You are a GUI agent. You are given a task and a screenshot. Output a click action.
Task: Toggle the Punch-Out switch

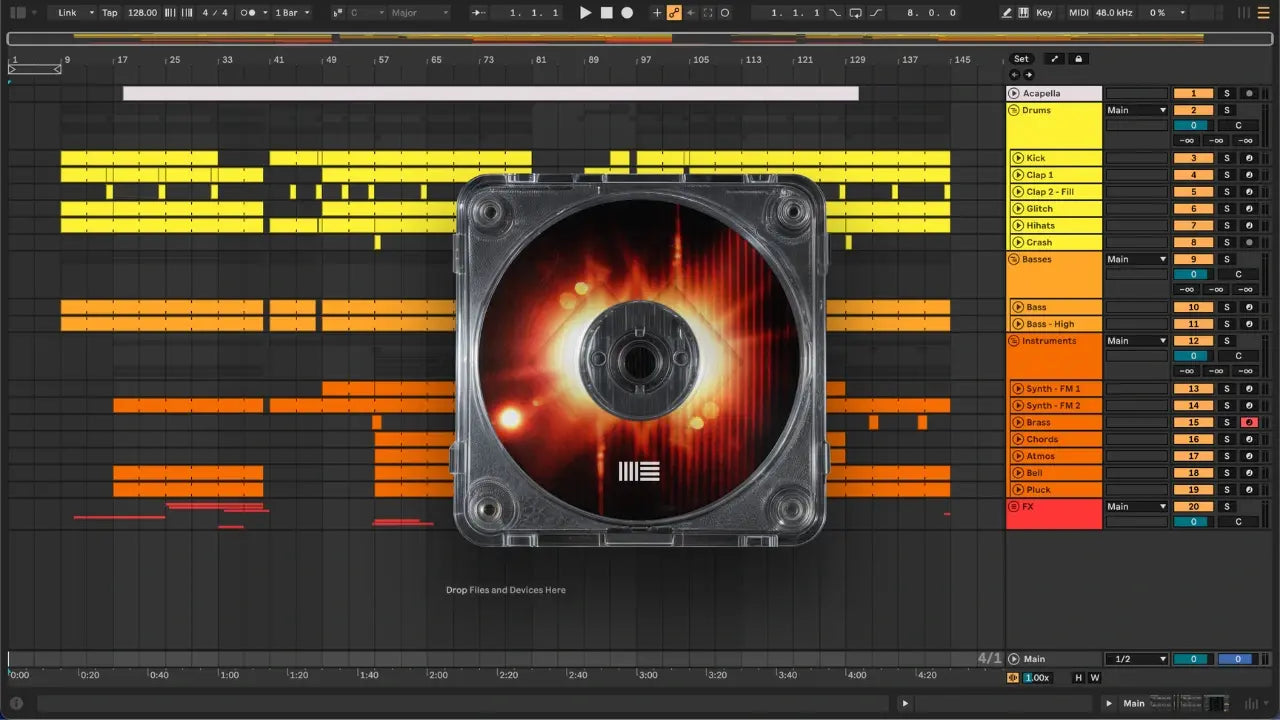pyautogui.click(x=876, y=13)
